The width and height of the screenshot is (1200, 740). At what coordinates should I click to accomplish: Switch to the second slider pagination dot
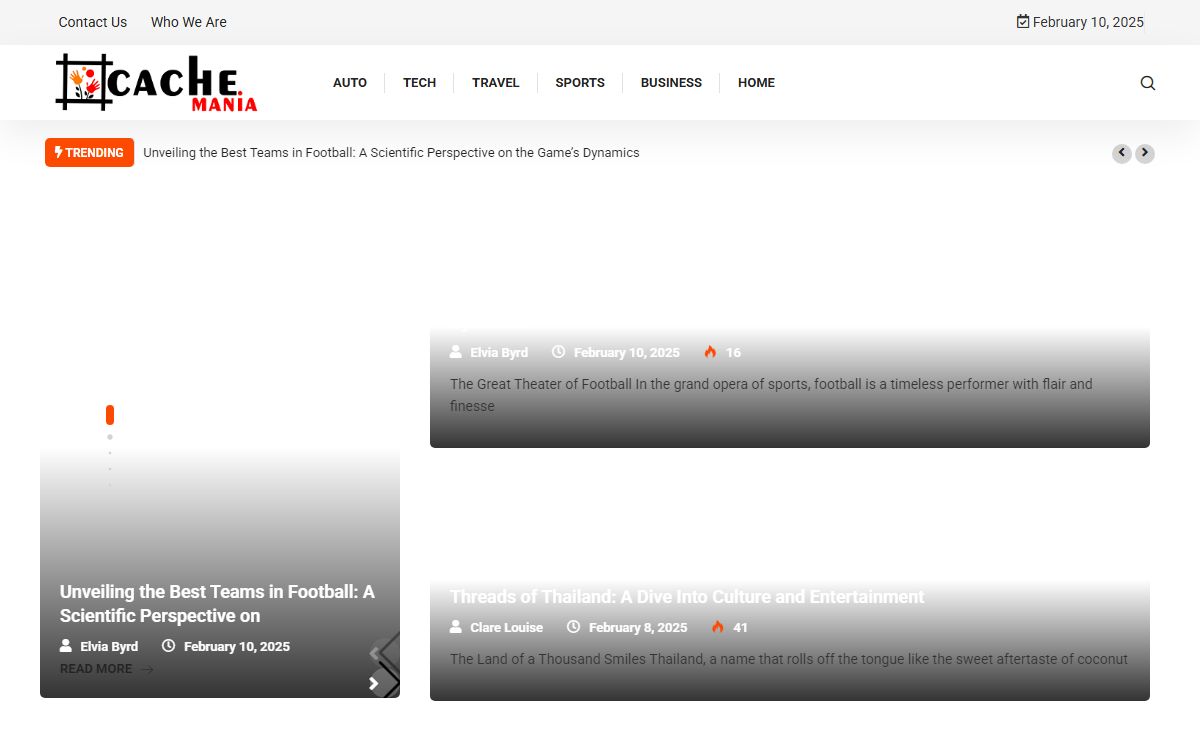coord(110,437)
